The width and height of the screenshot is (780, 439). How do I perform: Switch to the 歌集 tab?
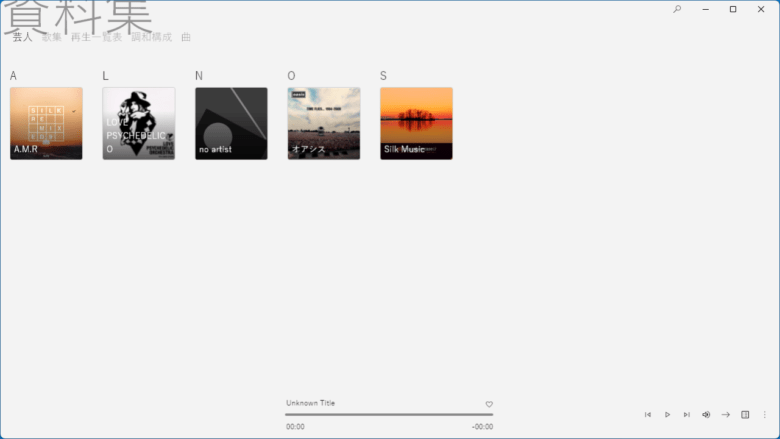[x=52, y=37]
